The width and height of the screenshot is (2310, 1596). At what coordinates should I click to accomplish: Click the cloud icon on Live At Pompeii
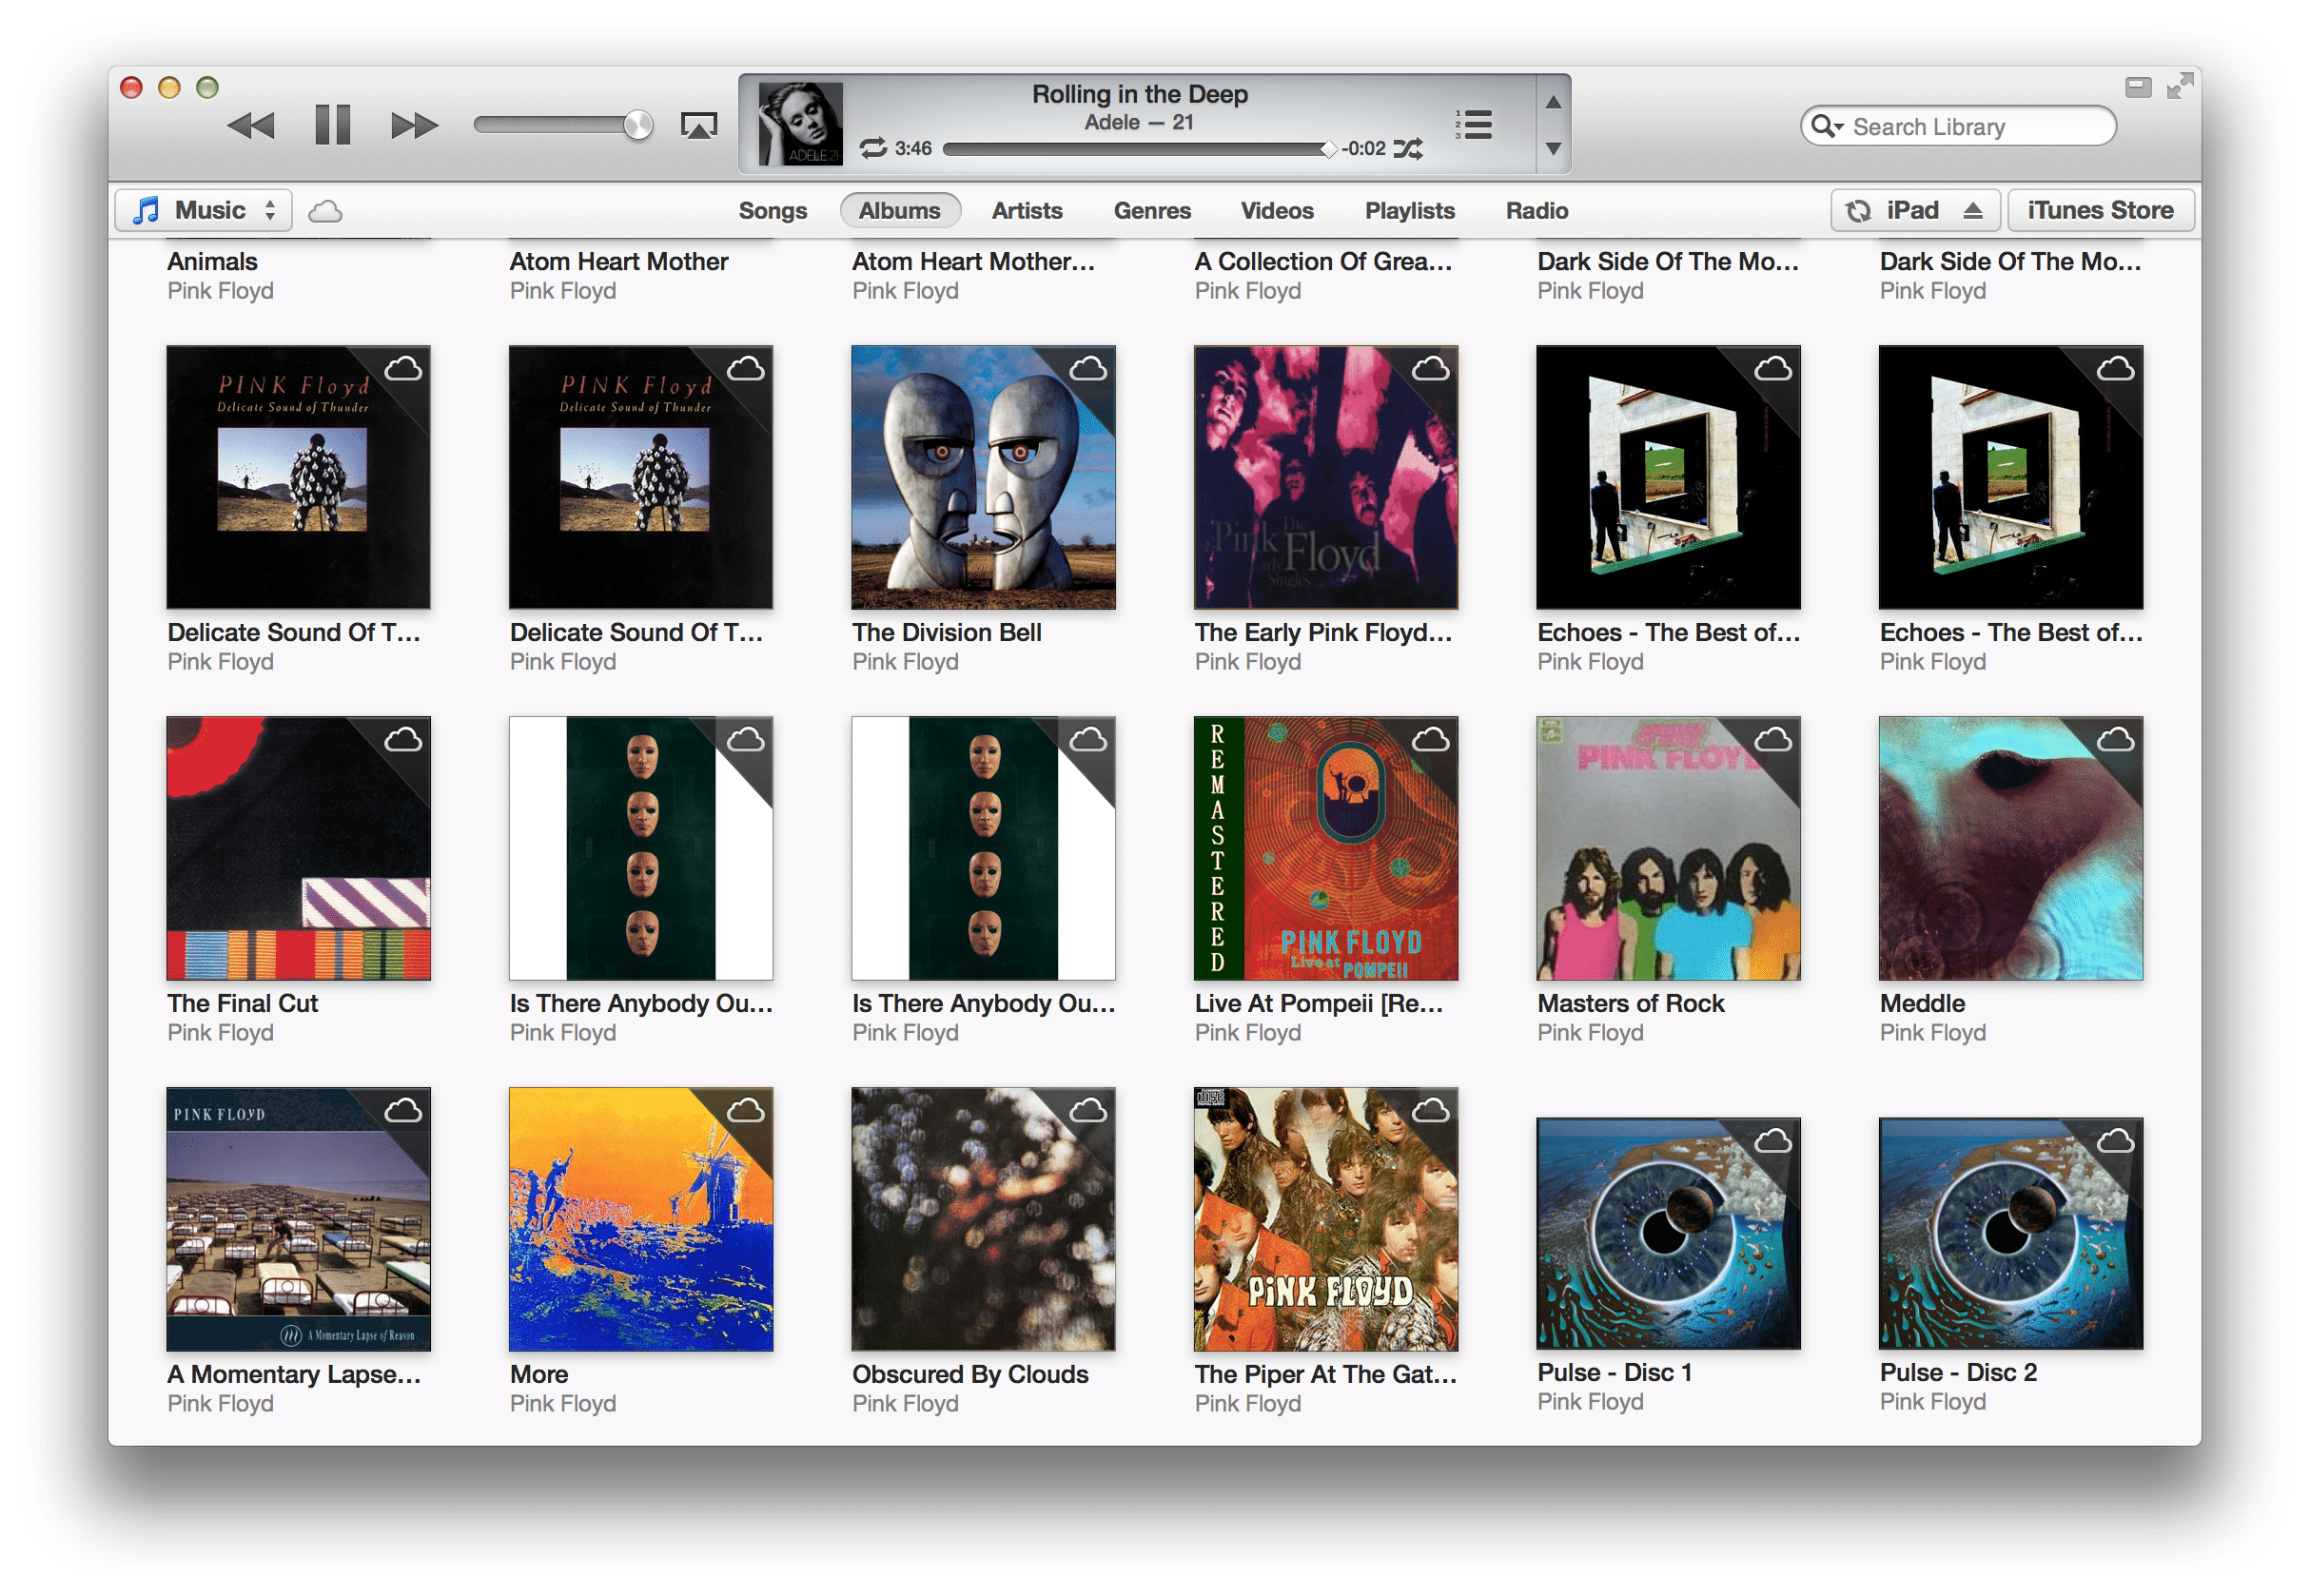click(x=1430, y=739)
